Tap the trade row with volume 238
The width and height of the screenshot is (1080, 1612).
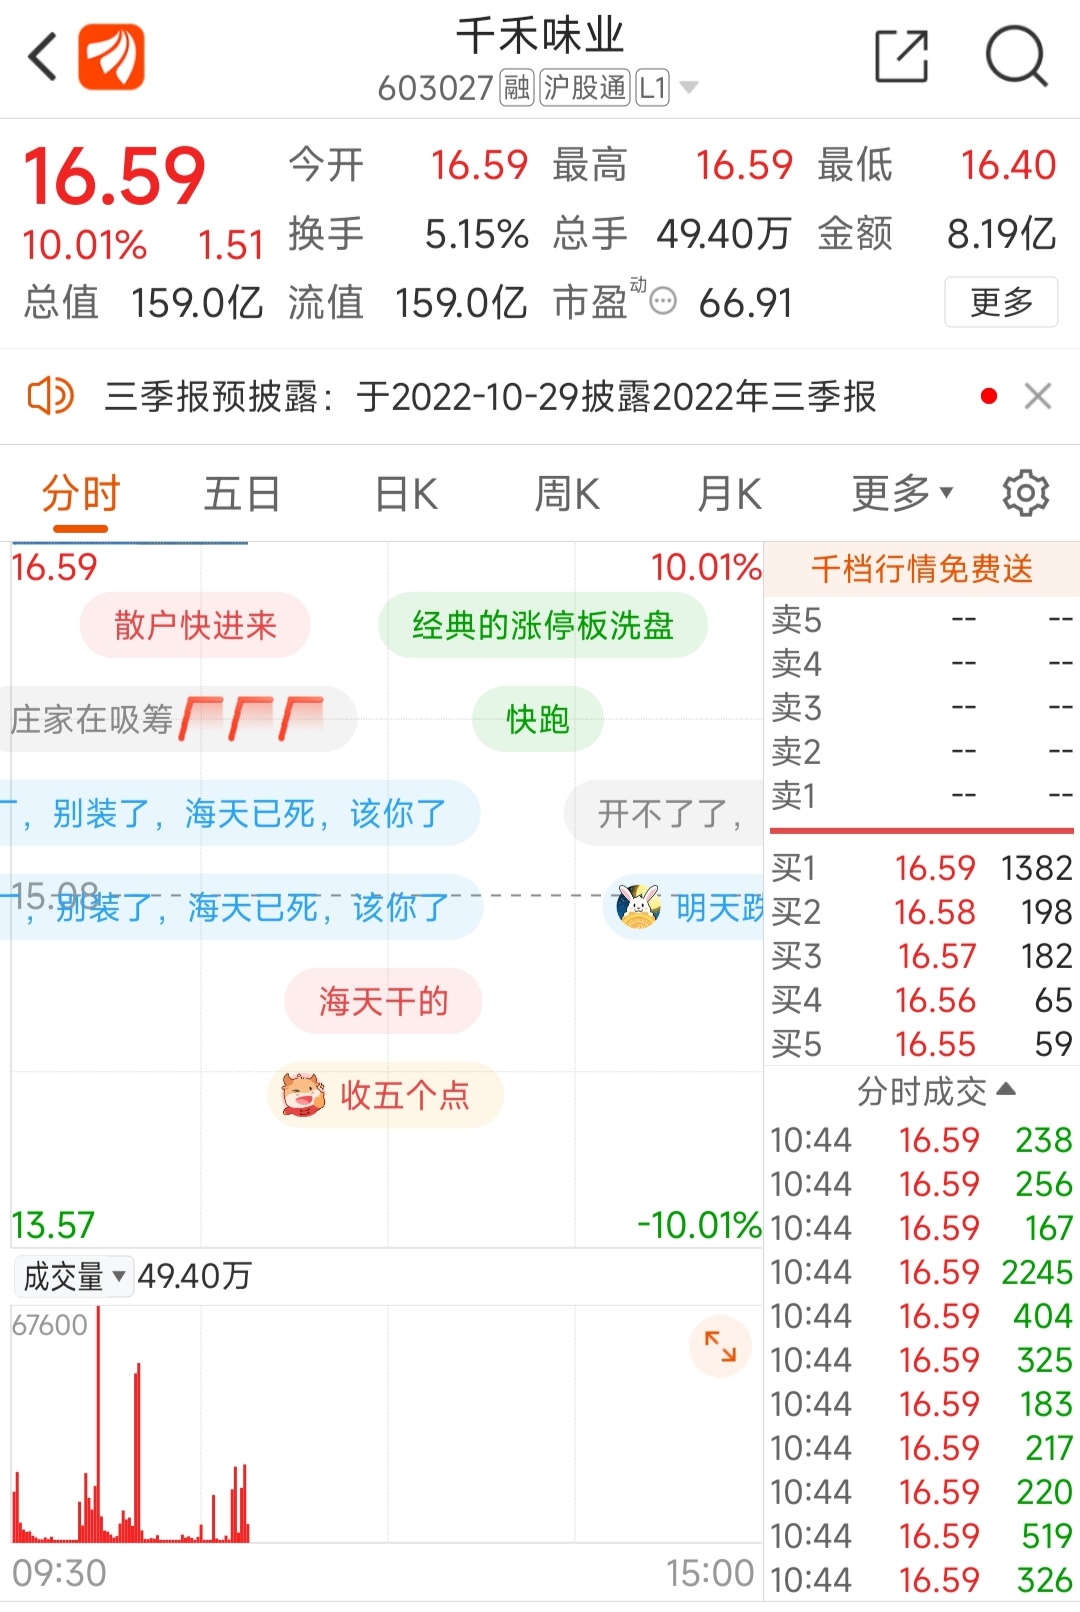point(921,1140)
